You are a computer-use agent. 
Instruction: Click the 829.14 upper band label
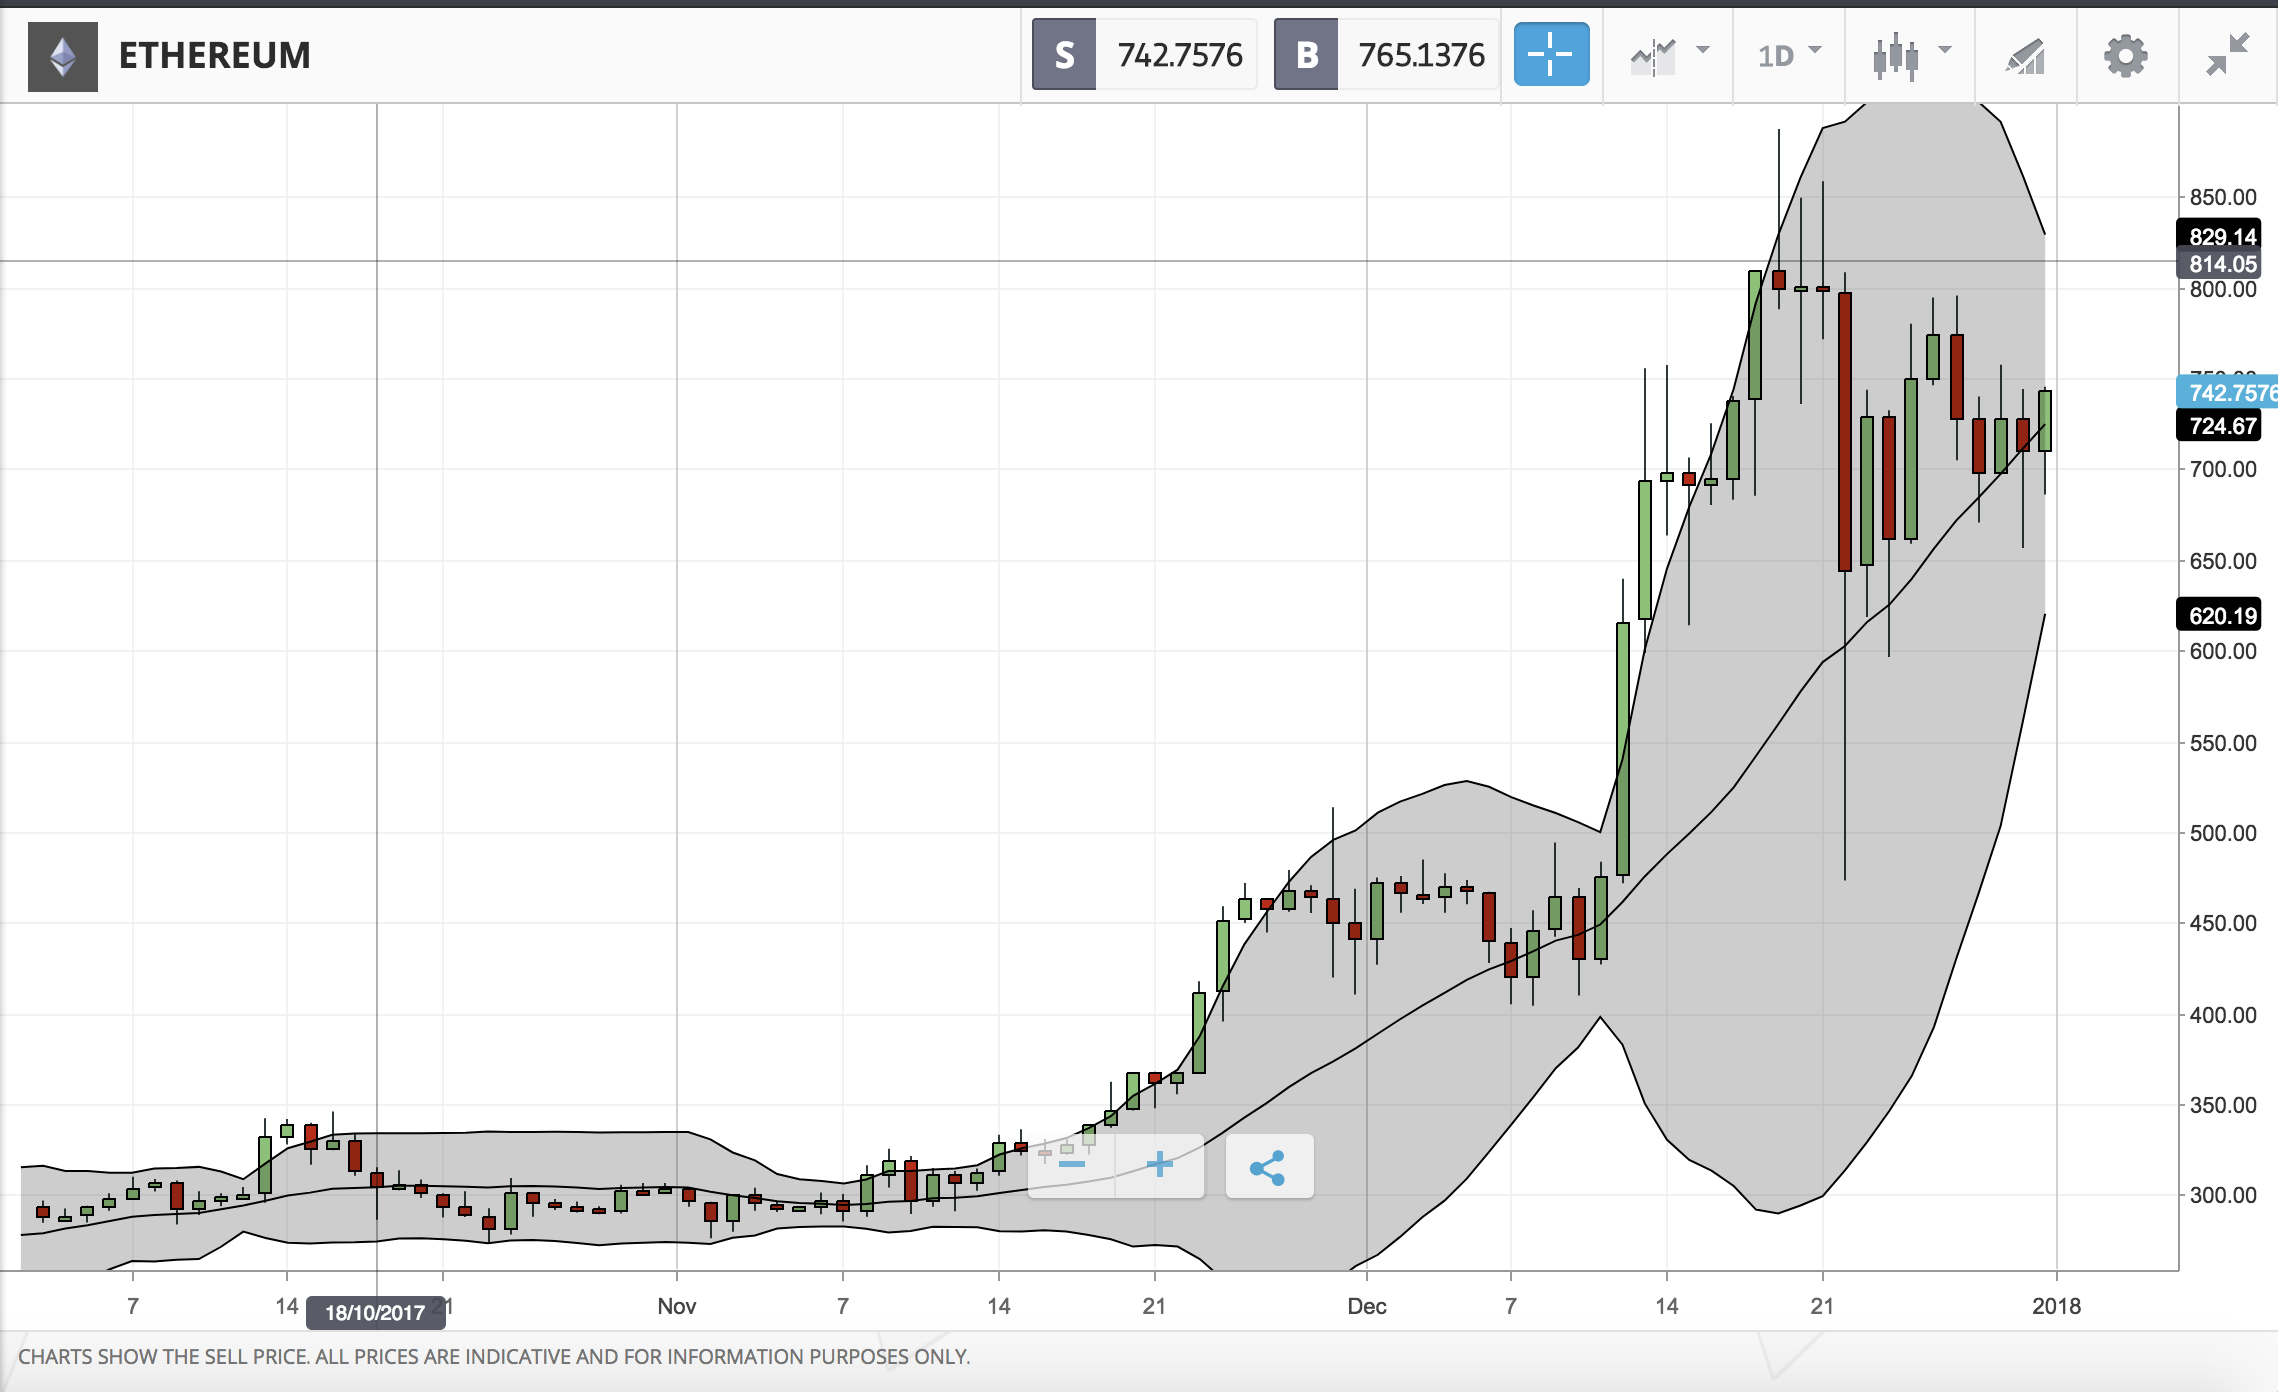point(2221,237)
